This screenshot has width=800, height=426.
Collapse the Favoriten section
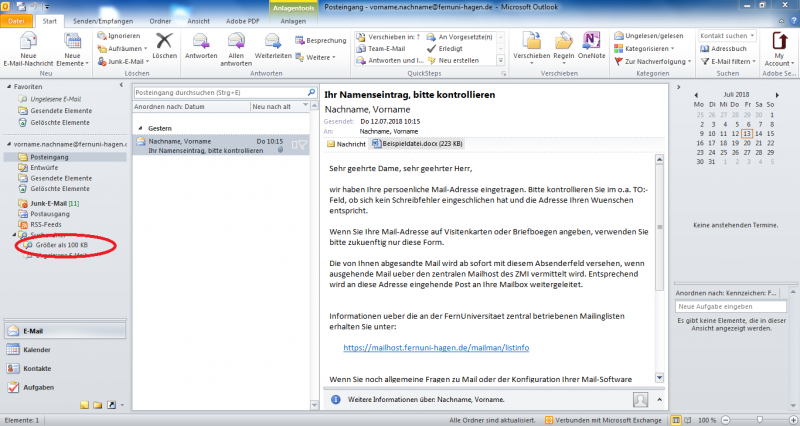click(9, 87)
